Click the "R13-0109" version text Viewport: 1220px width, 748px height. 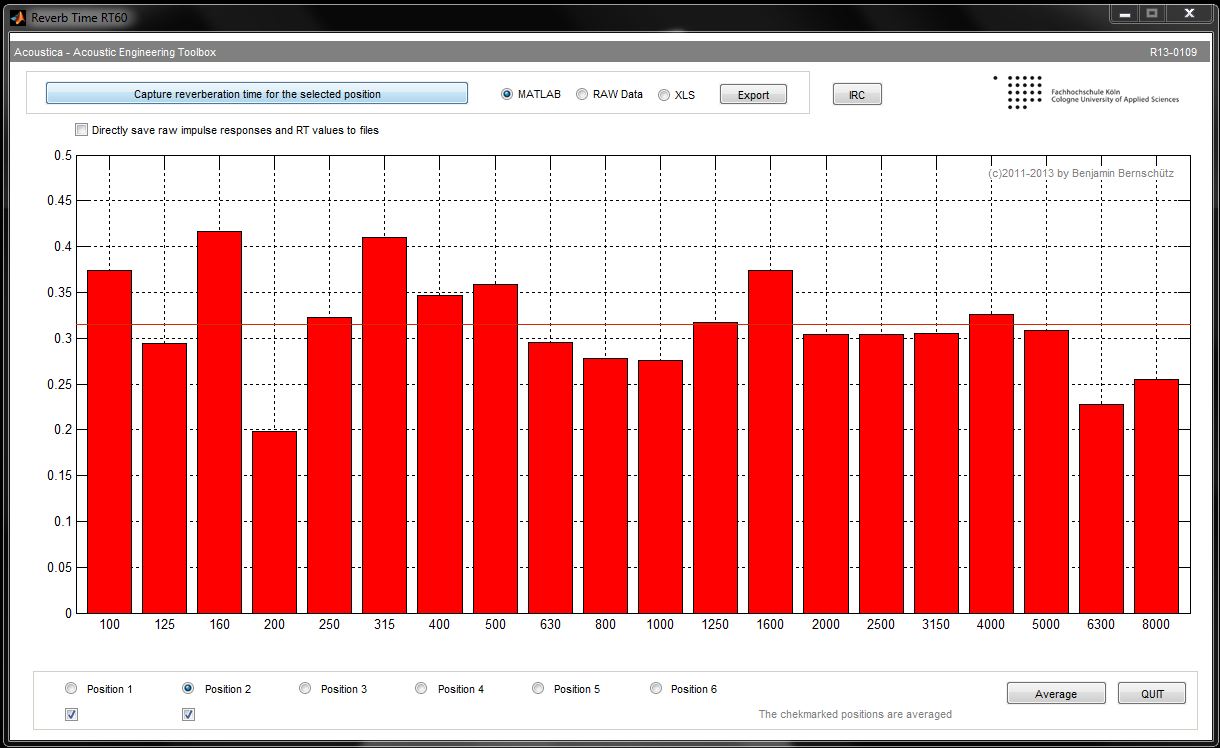tap(1173, 52)
